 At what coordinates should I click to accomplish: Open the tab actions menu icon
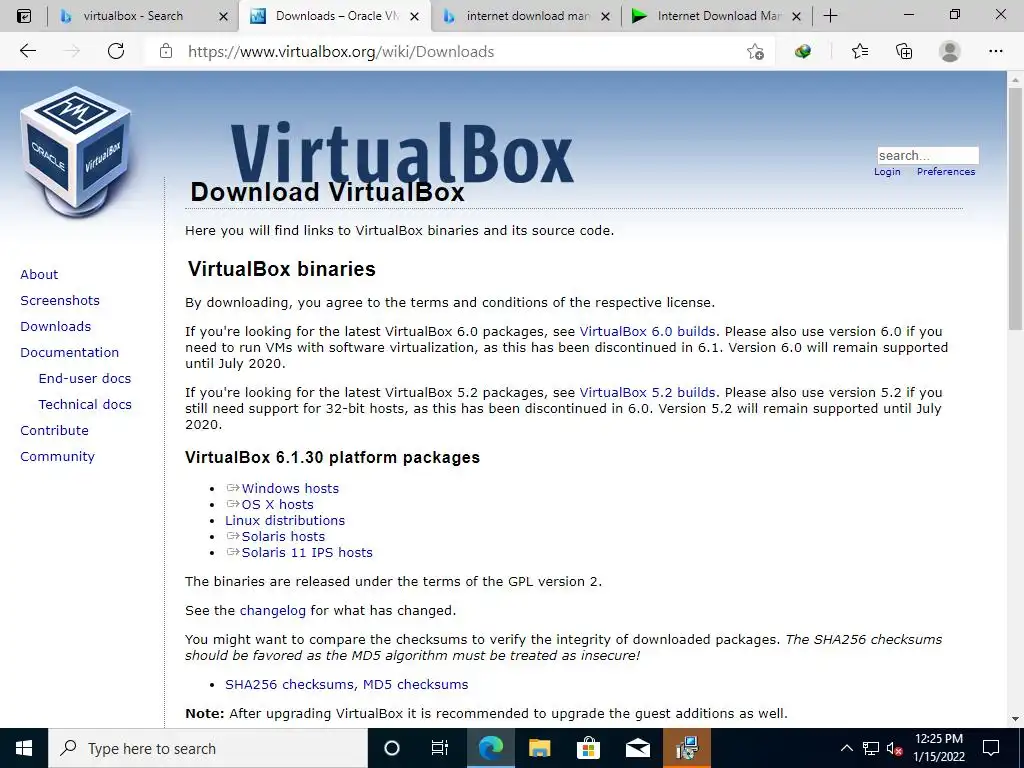coord(24,16)
